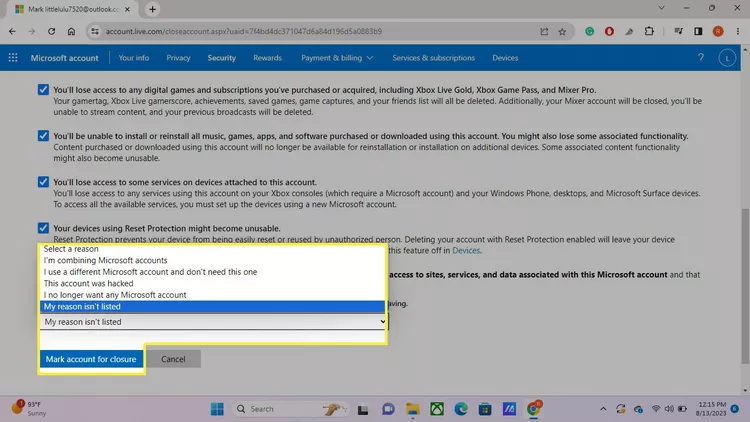Open Microsoft Store from taskbar
The image size is (750, 422).
[x=485, y=409]
